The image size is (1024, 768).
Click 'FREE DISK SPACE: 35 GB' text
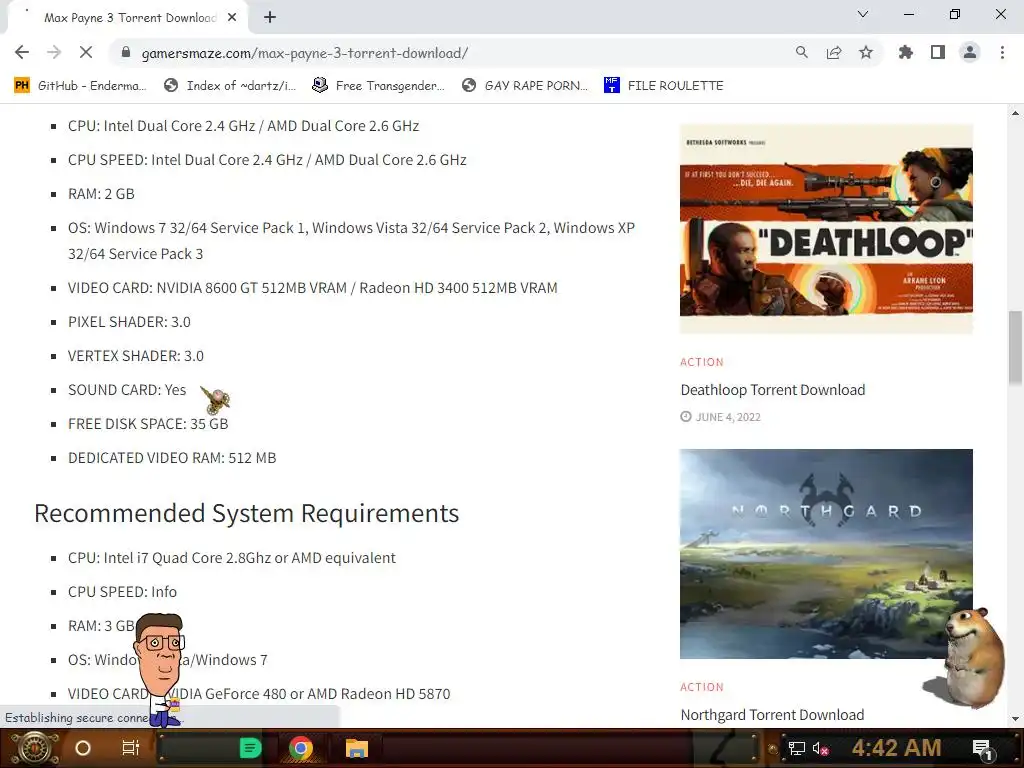coord(148,424)
